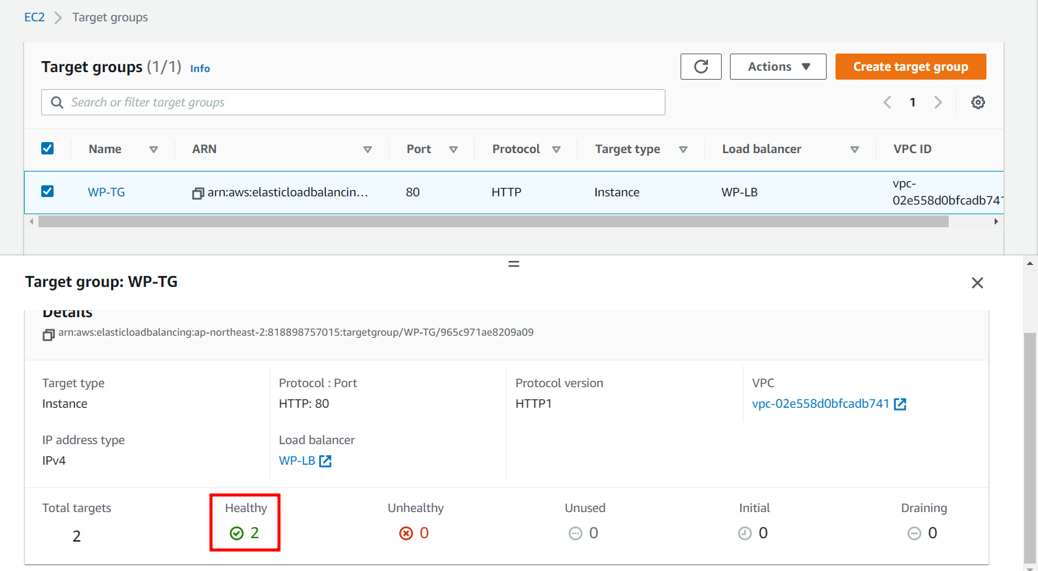
Task: Click the HTTP protocol cell in table
Action: coord(506,193)
